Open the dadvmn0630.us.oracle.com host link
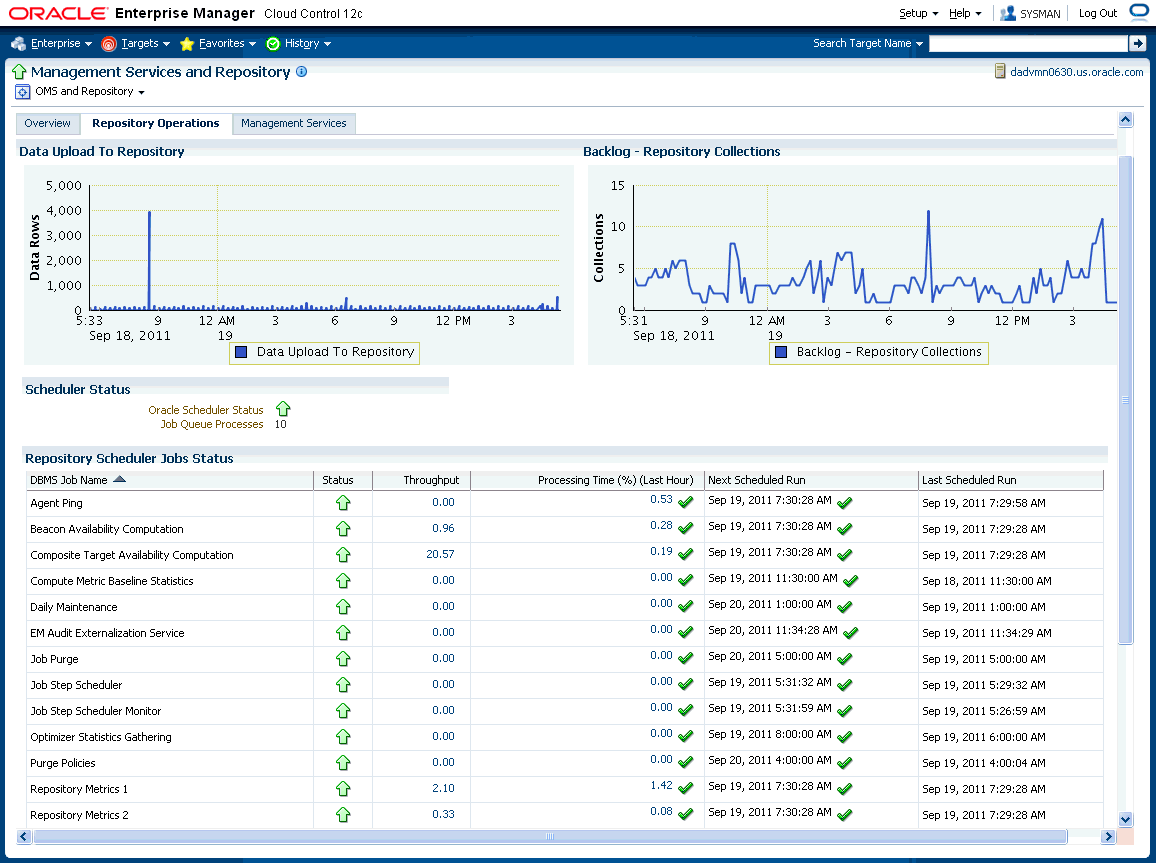The height and width of the screenshot is (863, 1156). tap(1076, 72)
